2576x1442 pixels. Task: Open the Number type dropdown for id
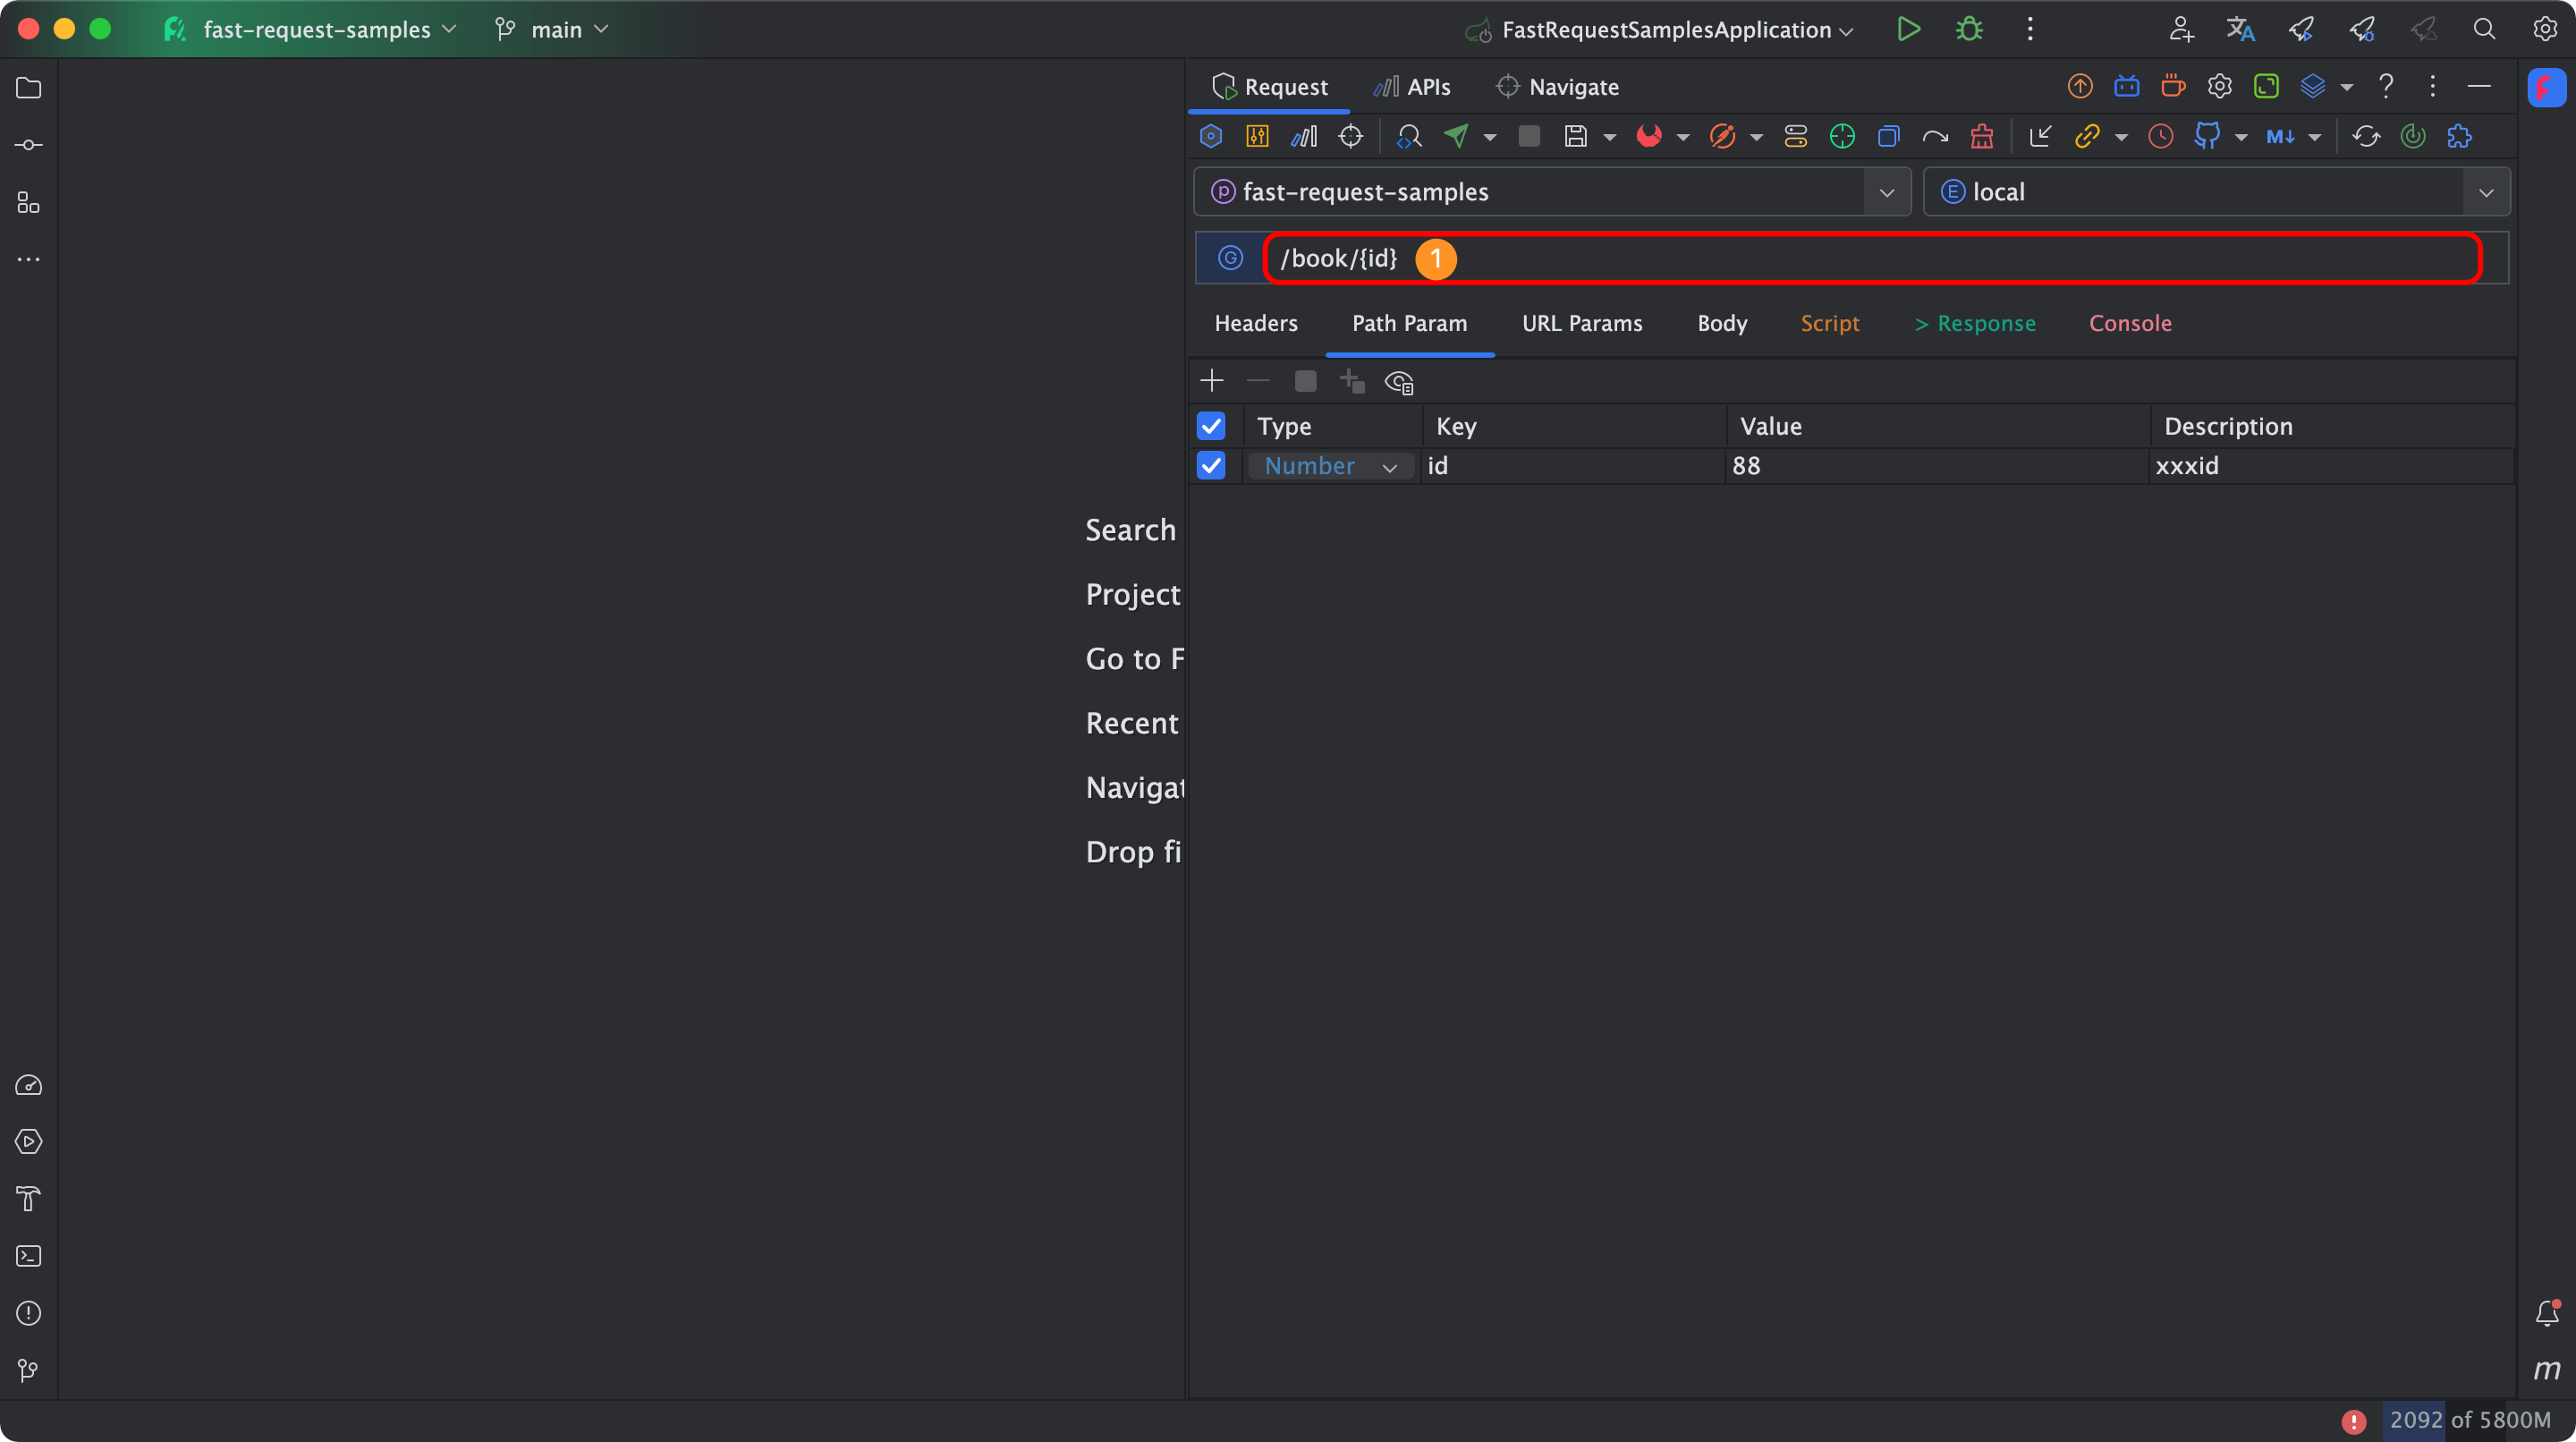pyautogui.click(x=1330, y=466)
